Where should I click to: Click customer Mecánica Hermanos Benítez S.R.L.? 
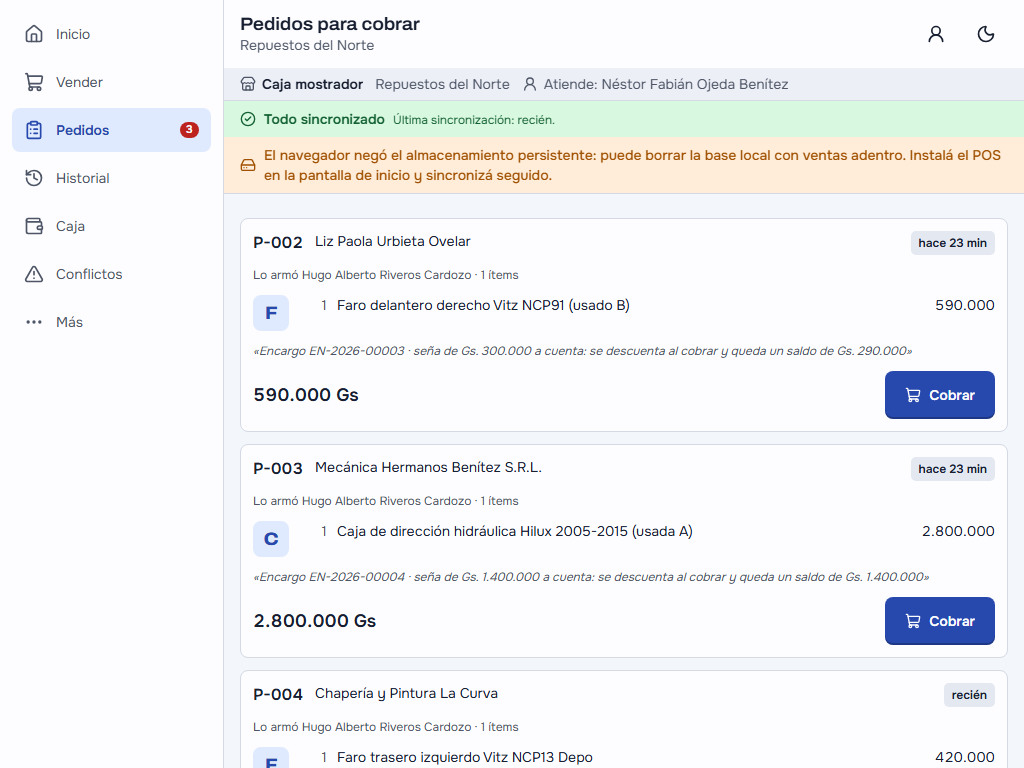point(428,467)
